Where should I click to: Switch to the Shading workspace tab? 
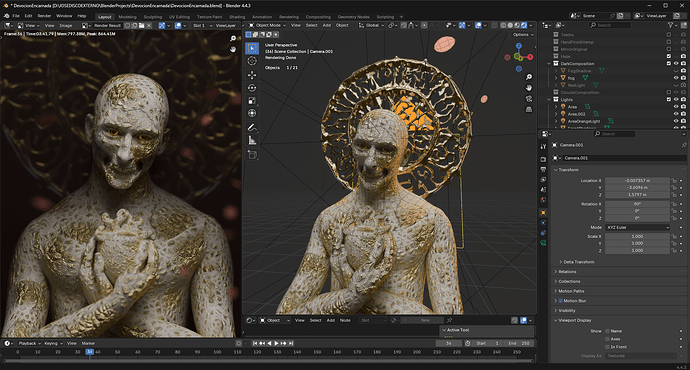(237, 17)
